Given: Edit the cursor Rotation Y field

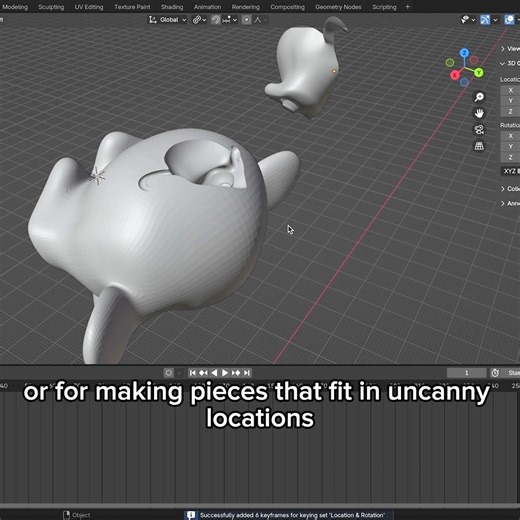Looking at the screenshot, I should [x=510, y=146].
